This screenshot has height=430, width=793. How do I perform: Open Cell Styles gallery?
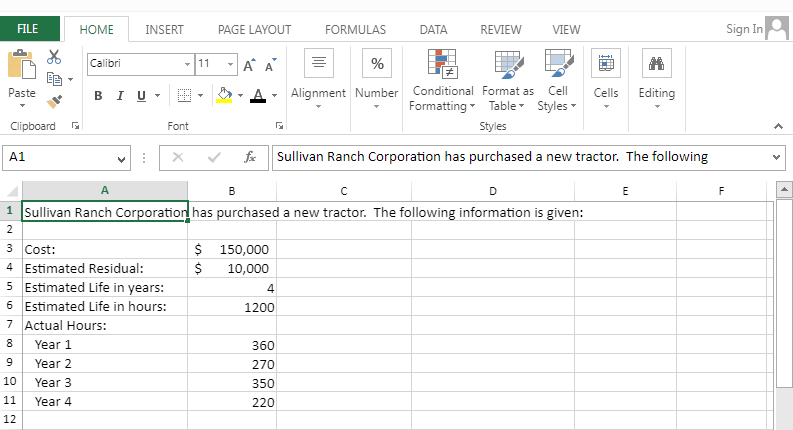[557, 80]
